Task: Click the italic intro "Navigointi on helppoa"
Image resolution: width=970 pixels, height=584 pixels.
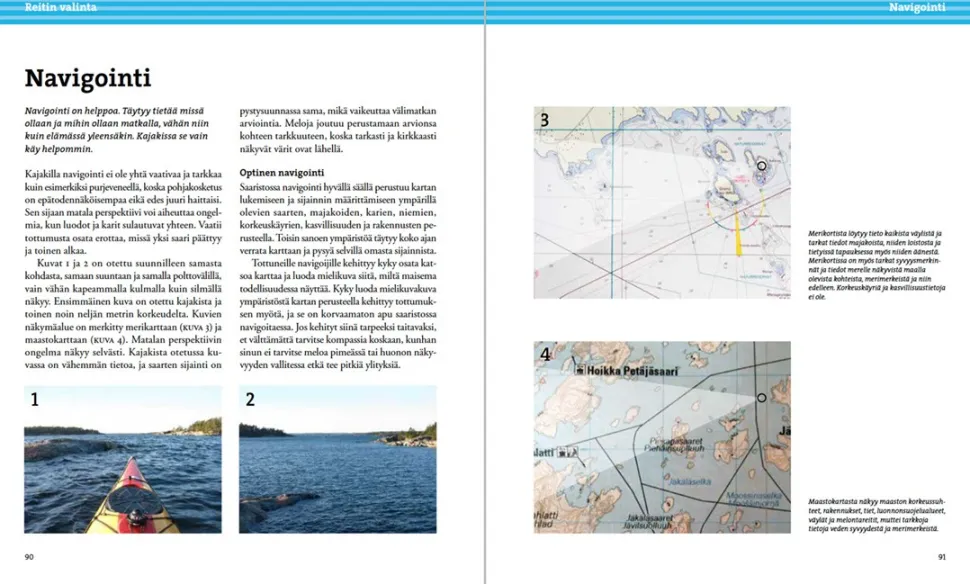Action: click(116, 130)
